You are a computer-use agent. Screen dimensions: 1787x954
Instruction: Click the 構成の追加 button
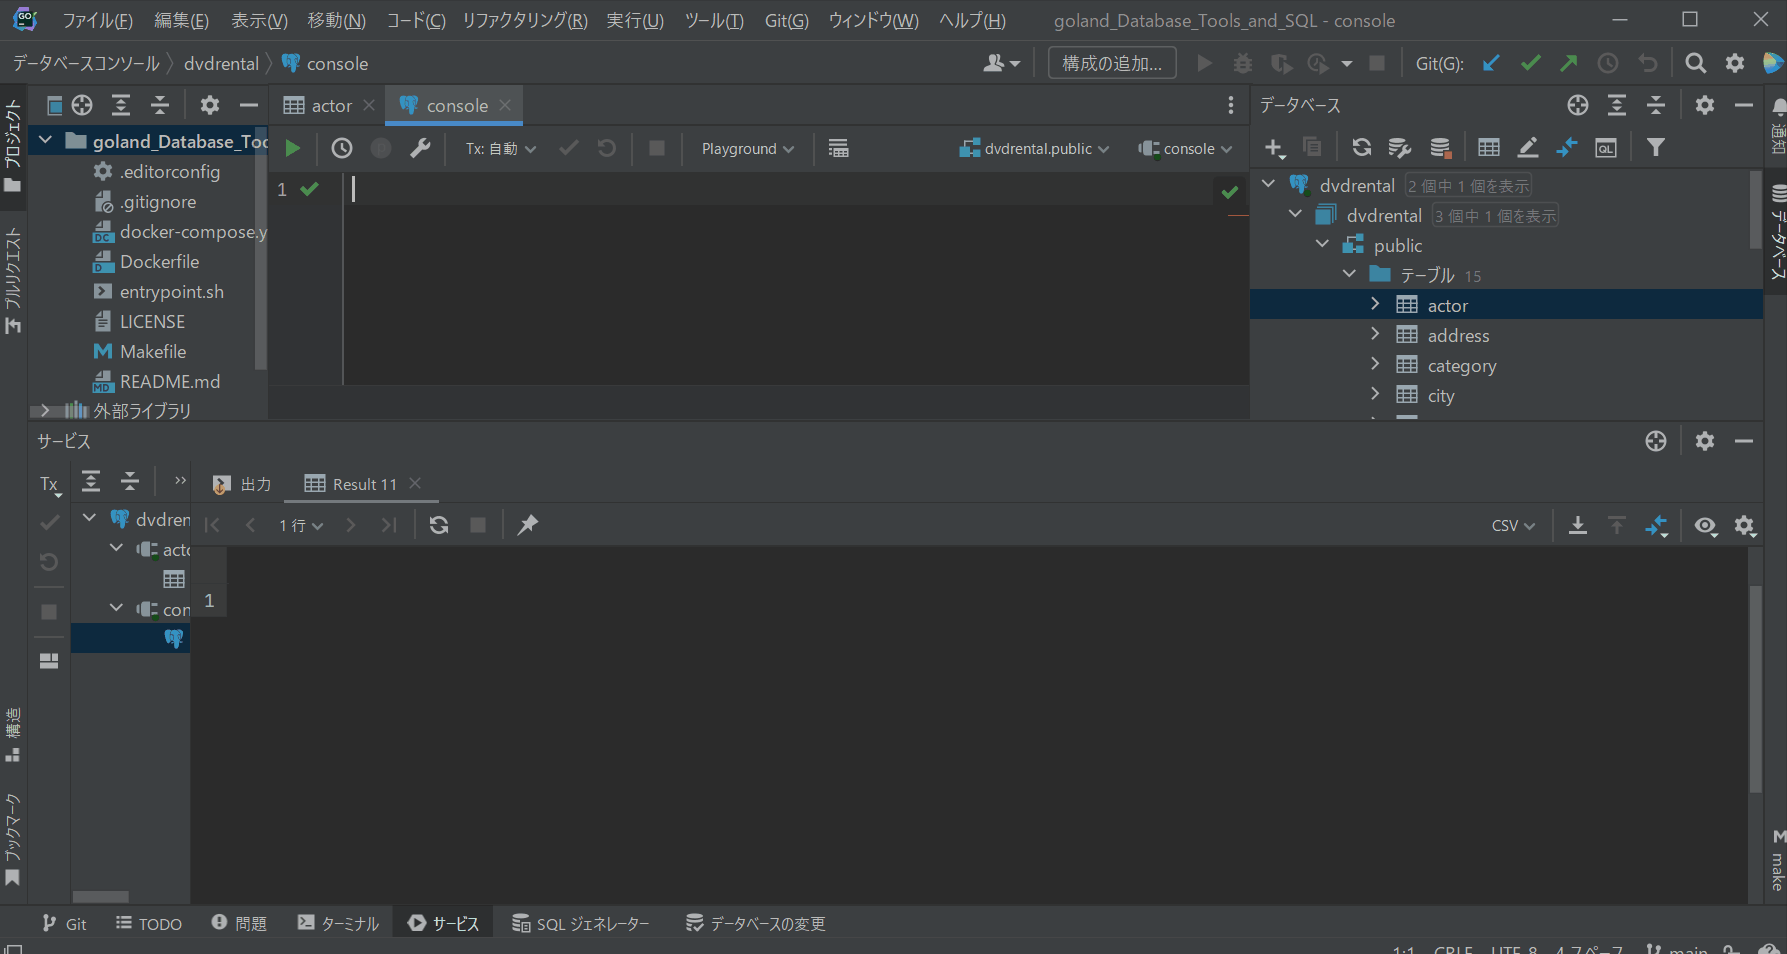1112,63
